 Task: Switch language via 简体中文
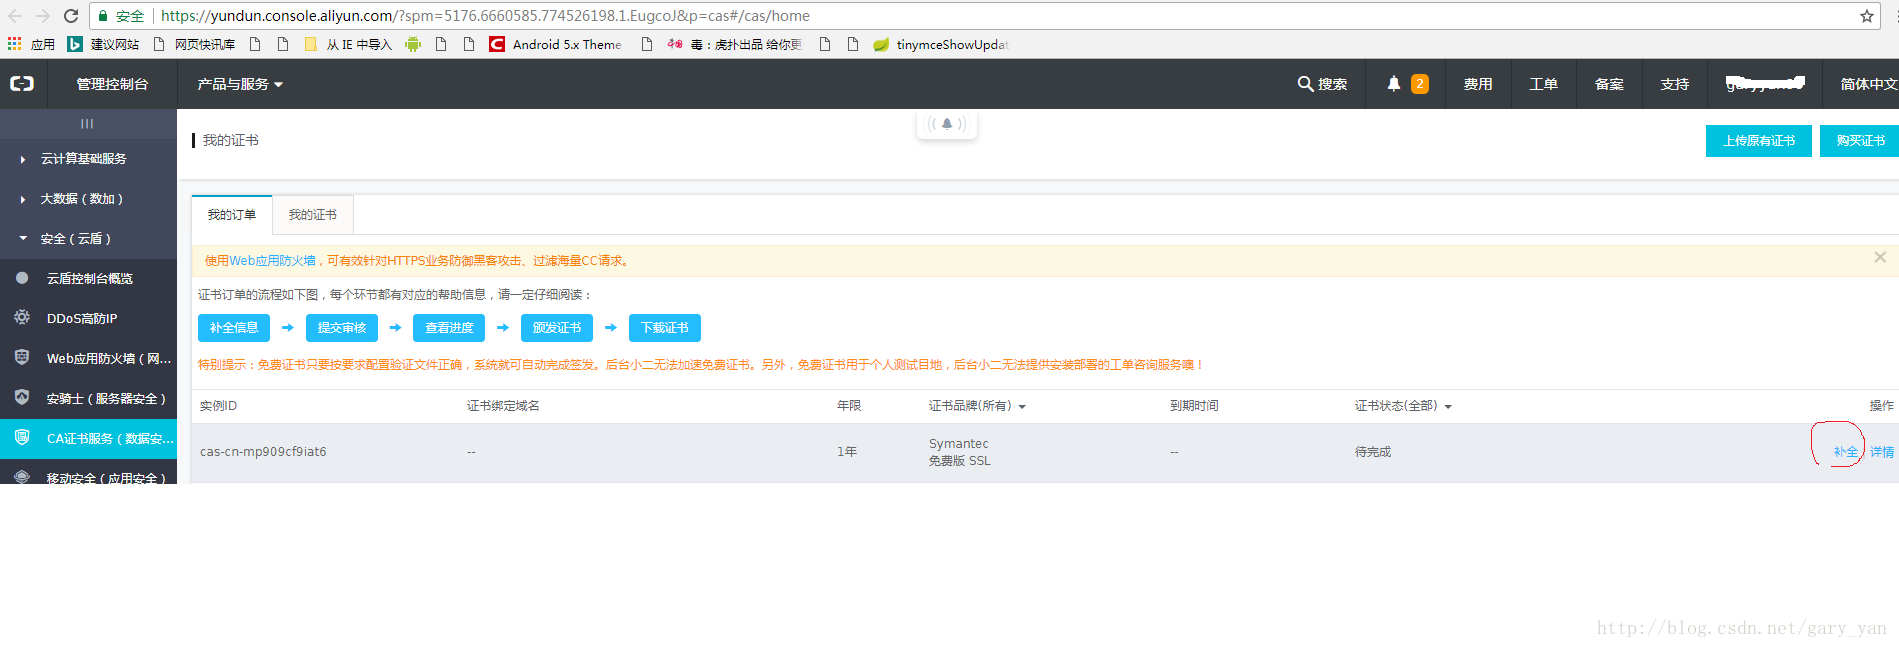[1869, 84]
